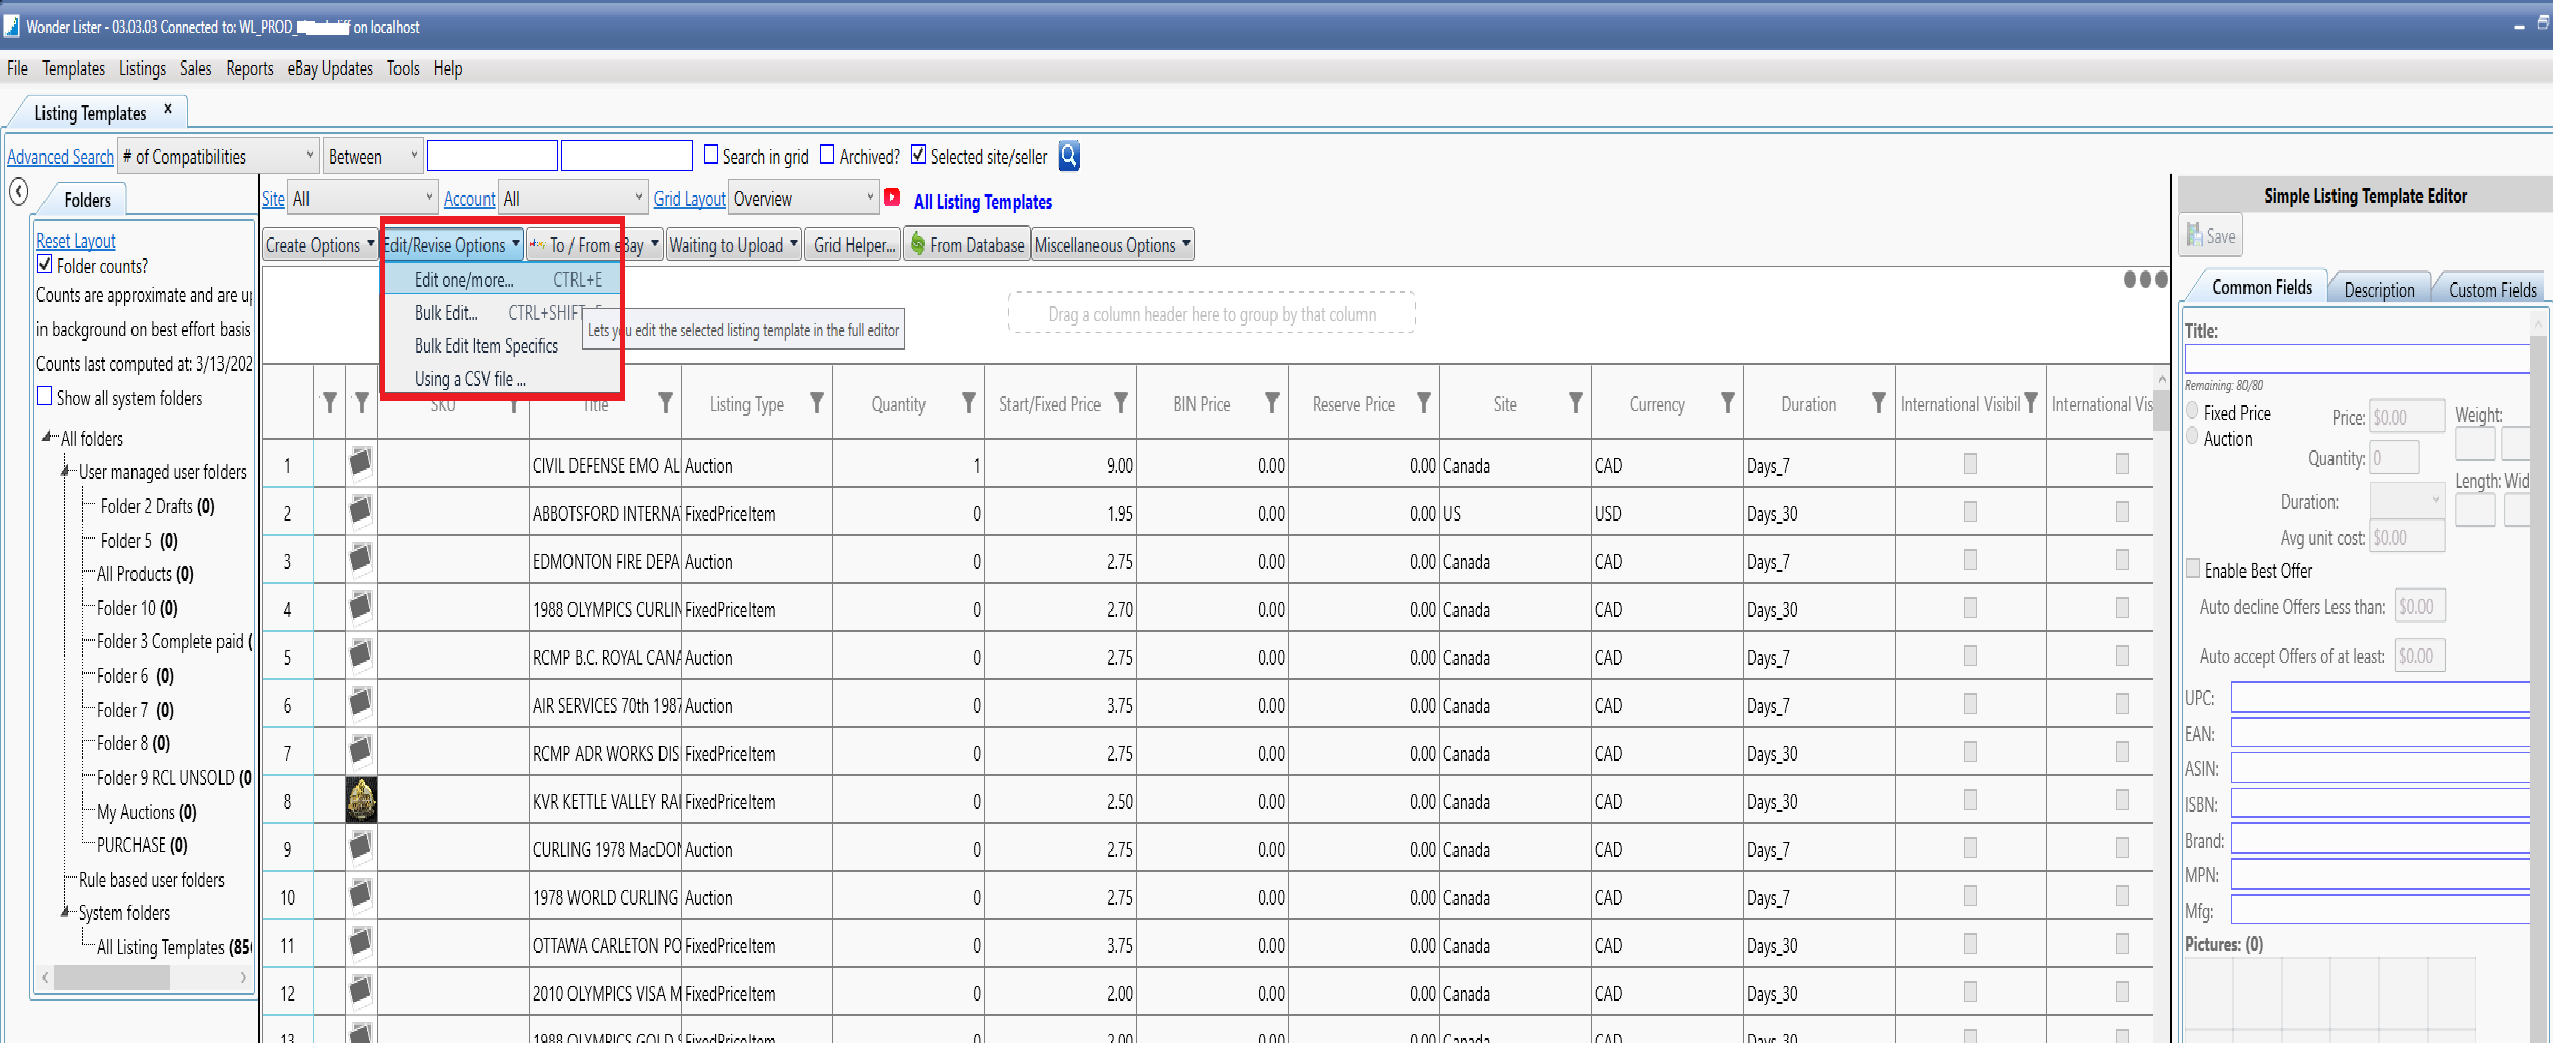Open the # of Compatibilities search field dropdown

click(218, 156)
